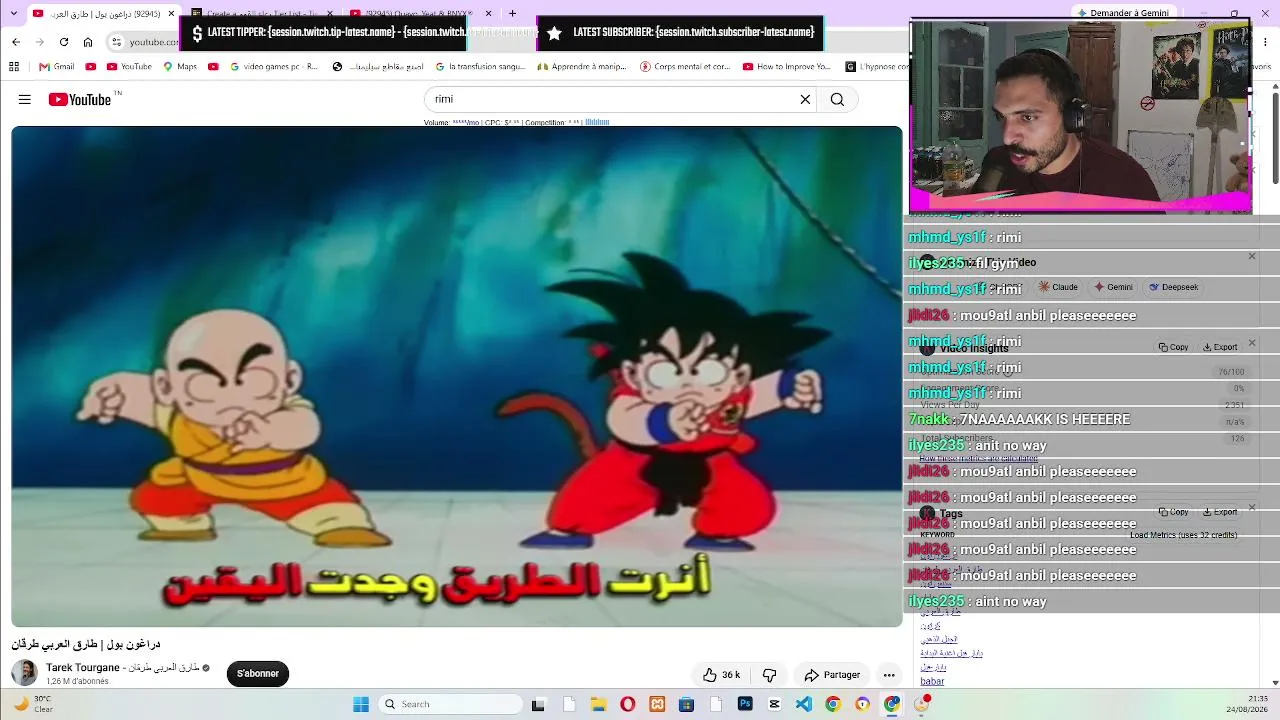This screenshot has height=720, width=1280.
Task: Open the 'video games pc' bookmark
Action: 273,67
